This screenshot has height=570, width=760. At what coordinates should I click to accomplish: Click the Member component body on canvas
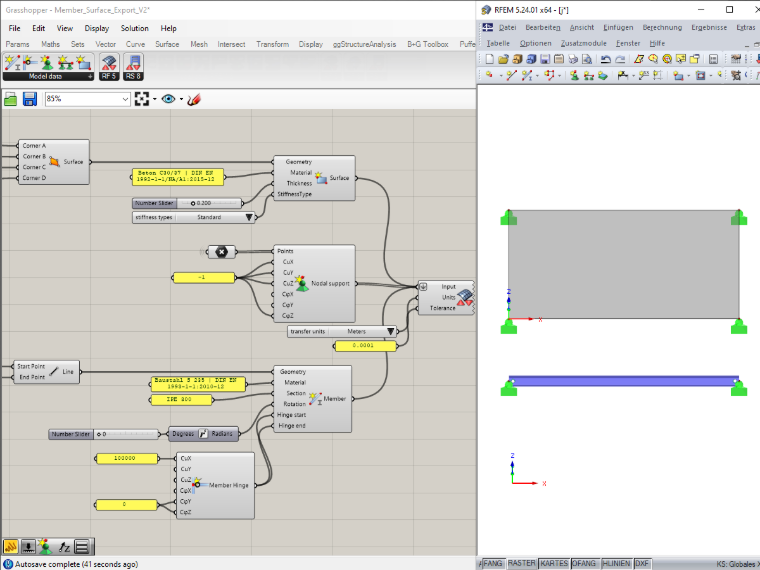(313, 399)
